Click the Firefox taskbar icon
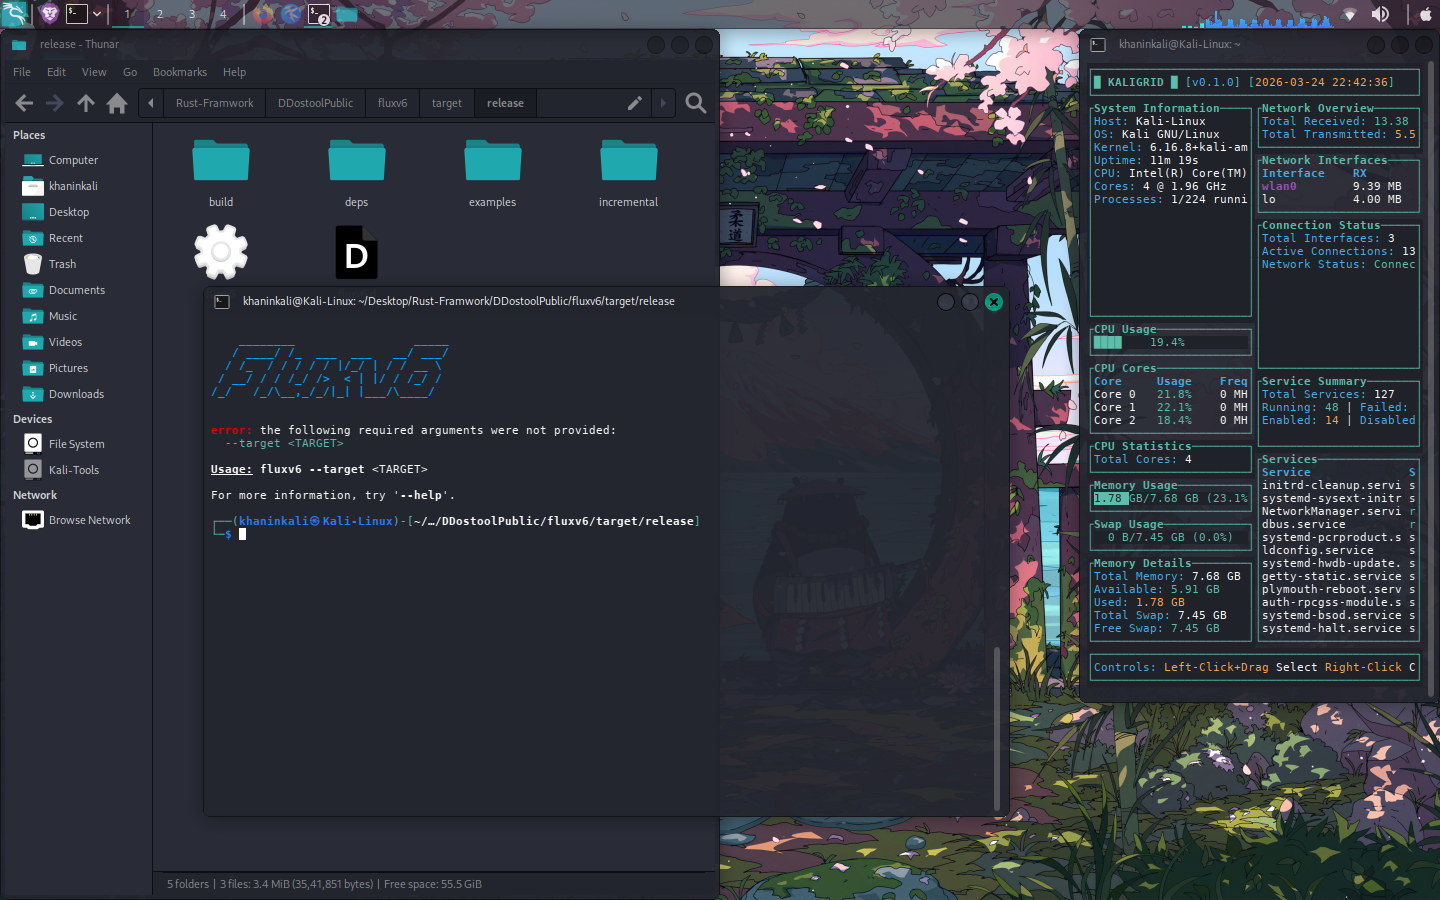This screenshot has height=900, width=1440. tap(263, 14)
